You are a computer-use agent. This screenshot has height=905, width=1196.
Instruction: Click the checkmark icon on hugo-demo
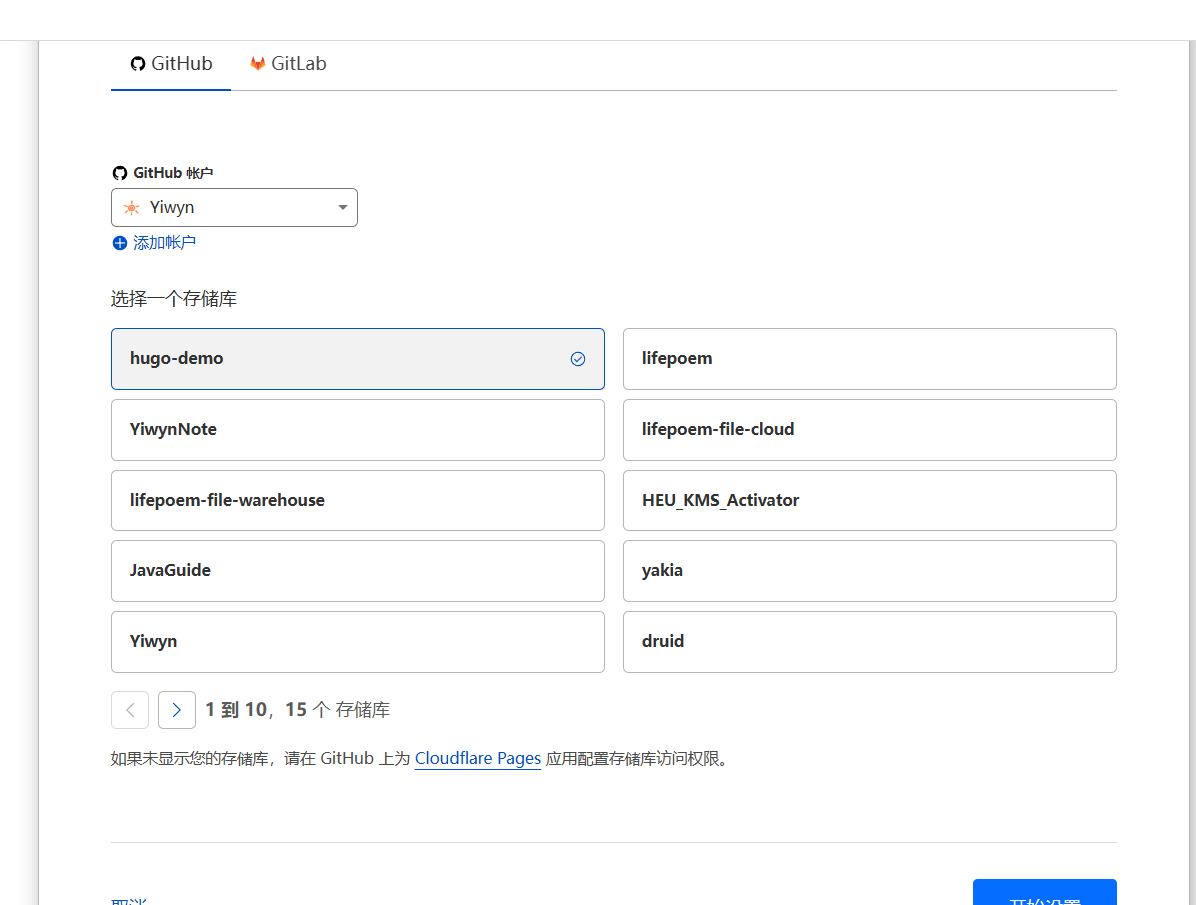(x=578, y=359)
